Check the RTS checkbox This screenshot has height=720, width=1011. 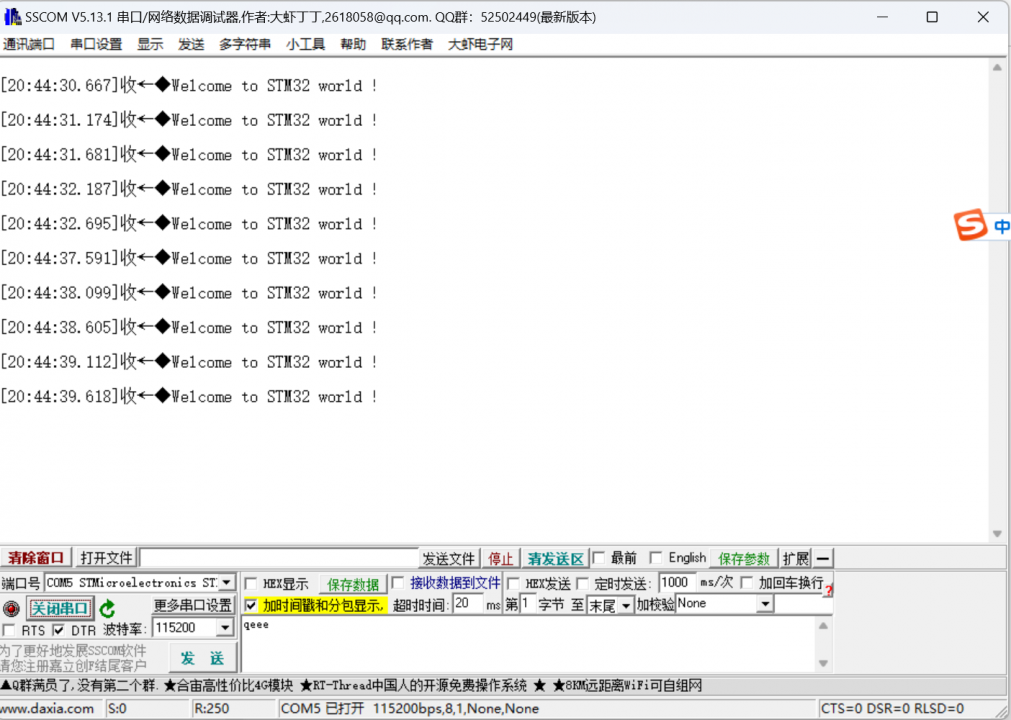coord(8,627)
